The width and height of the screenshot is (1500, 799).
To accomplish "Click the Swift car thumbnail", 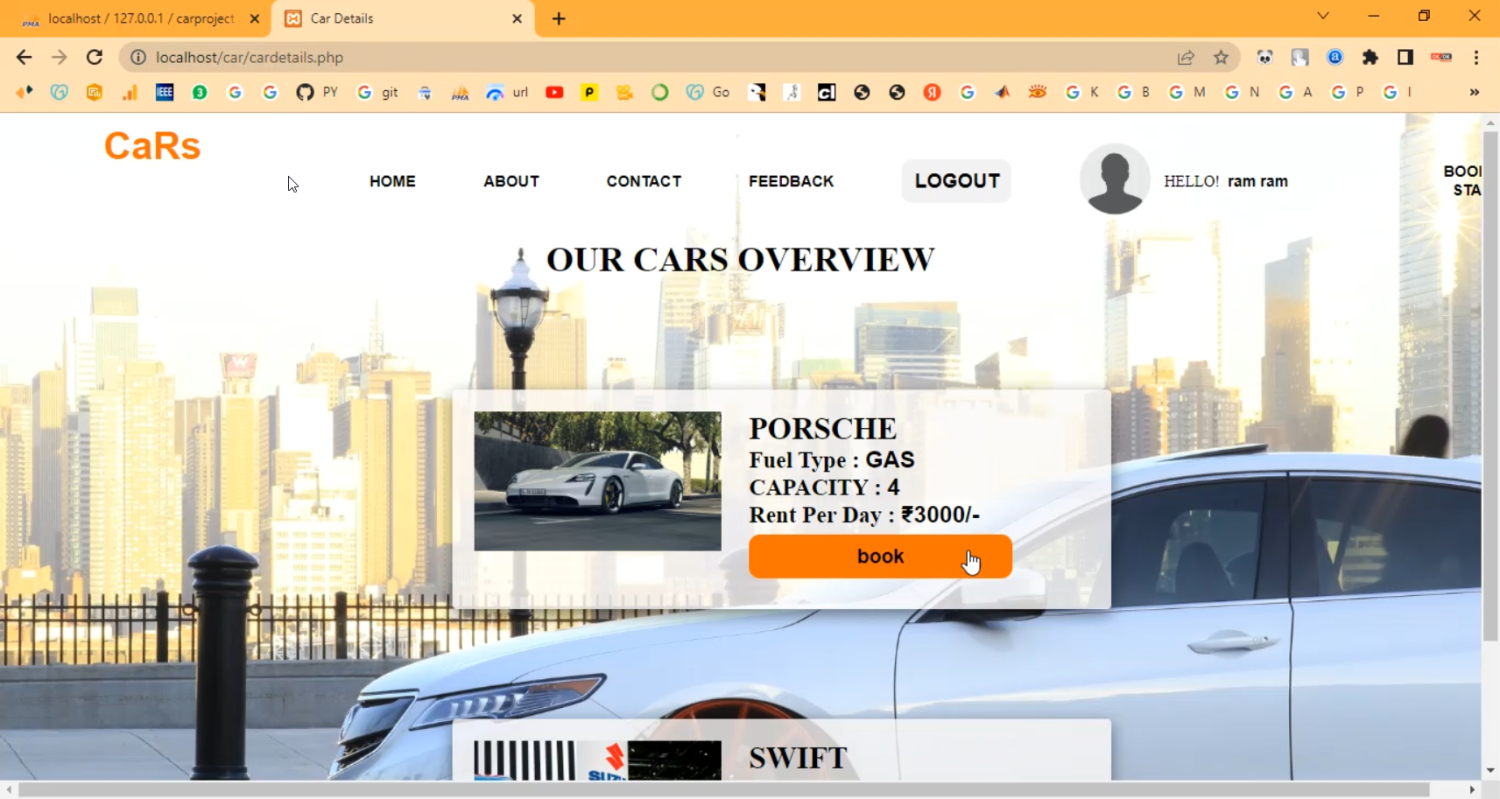I will (597, 760).
